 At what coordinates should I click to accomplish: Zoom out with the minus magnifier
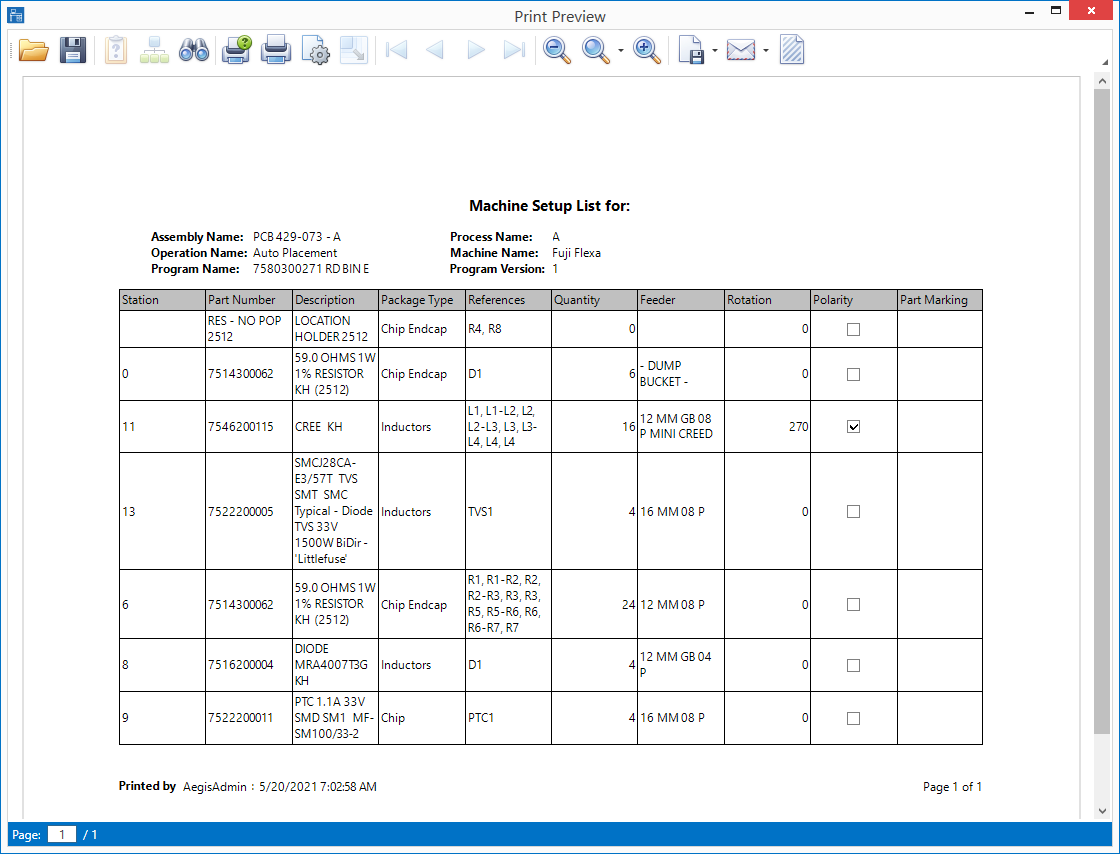[x=557, y=50]
